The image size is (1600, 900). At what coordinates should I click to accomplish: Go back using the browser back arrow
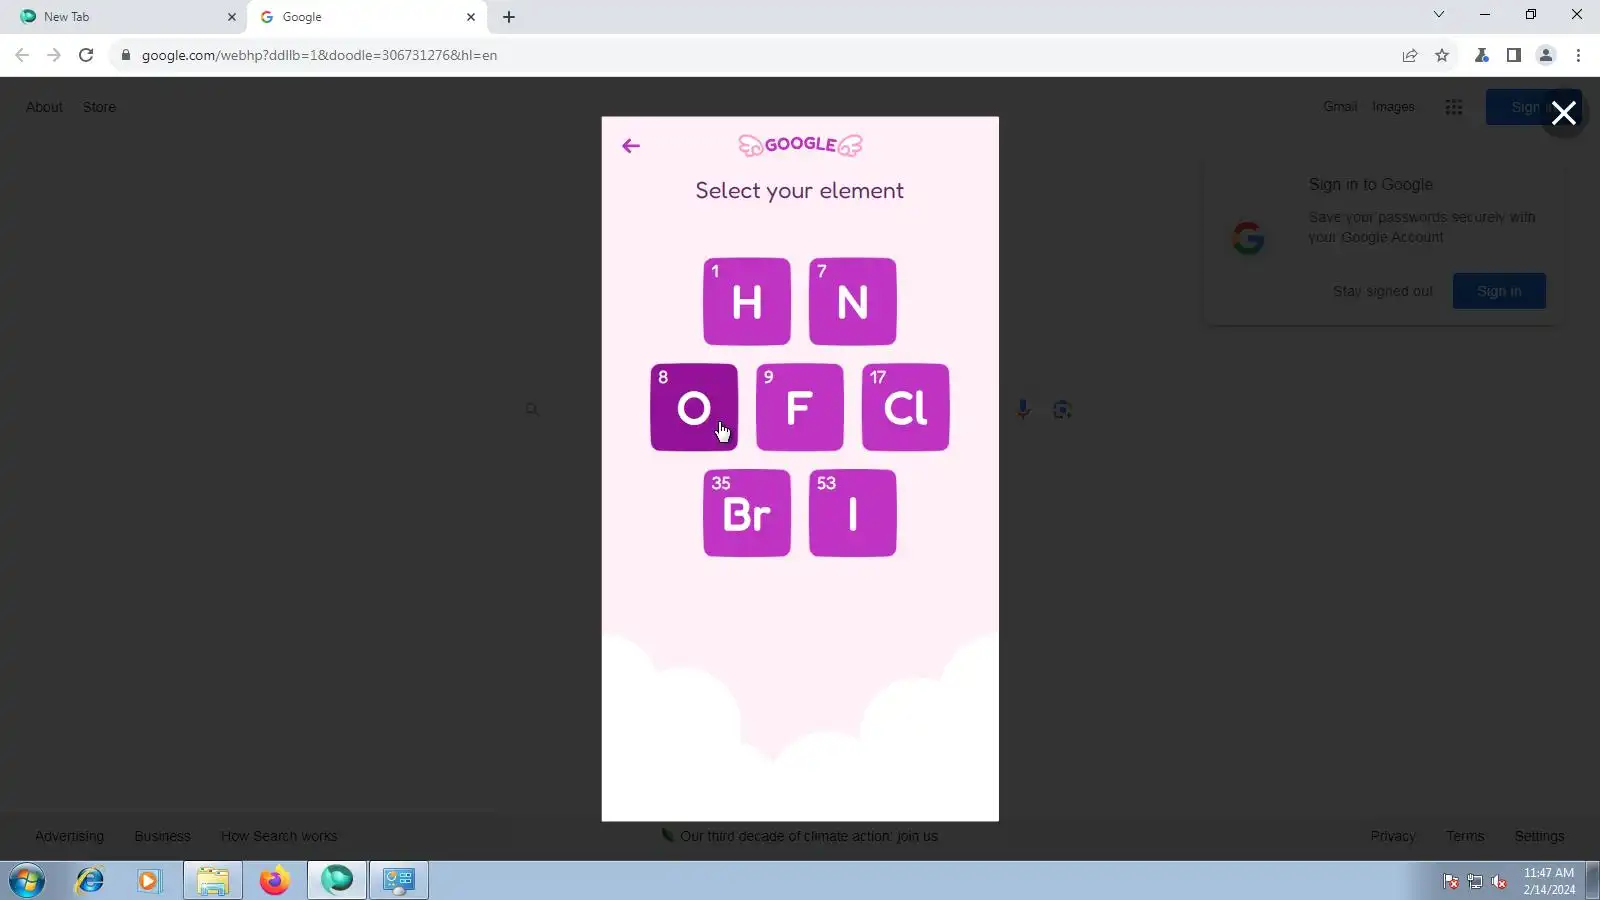(22, 55)
